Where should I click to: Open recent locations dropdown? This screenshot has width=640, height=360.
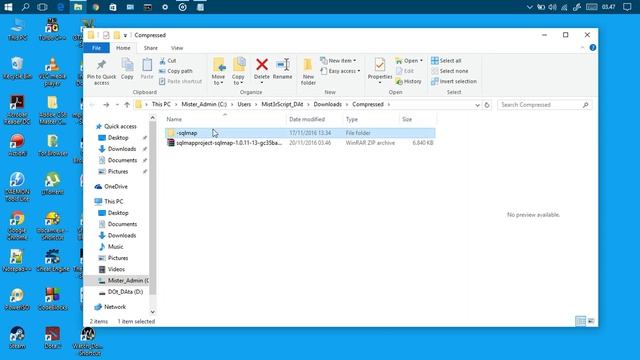(117, 105)
